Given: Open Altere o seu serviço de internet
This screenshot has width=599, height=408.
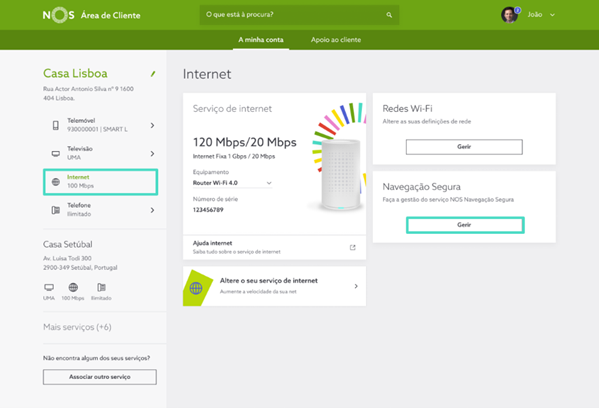Looking at the screenshot, I should 274,286.
